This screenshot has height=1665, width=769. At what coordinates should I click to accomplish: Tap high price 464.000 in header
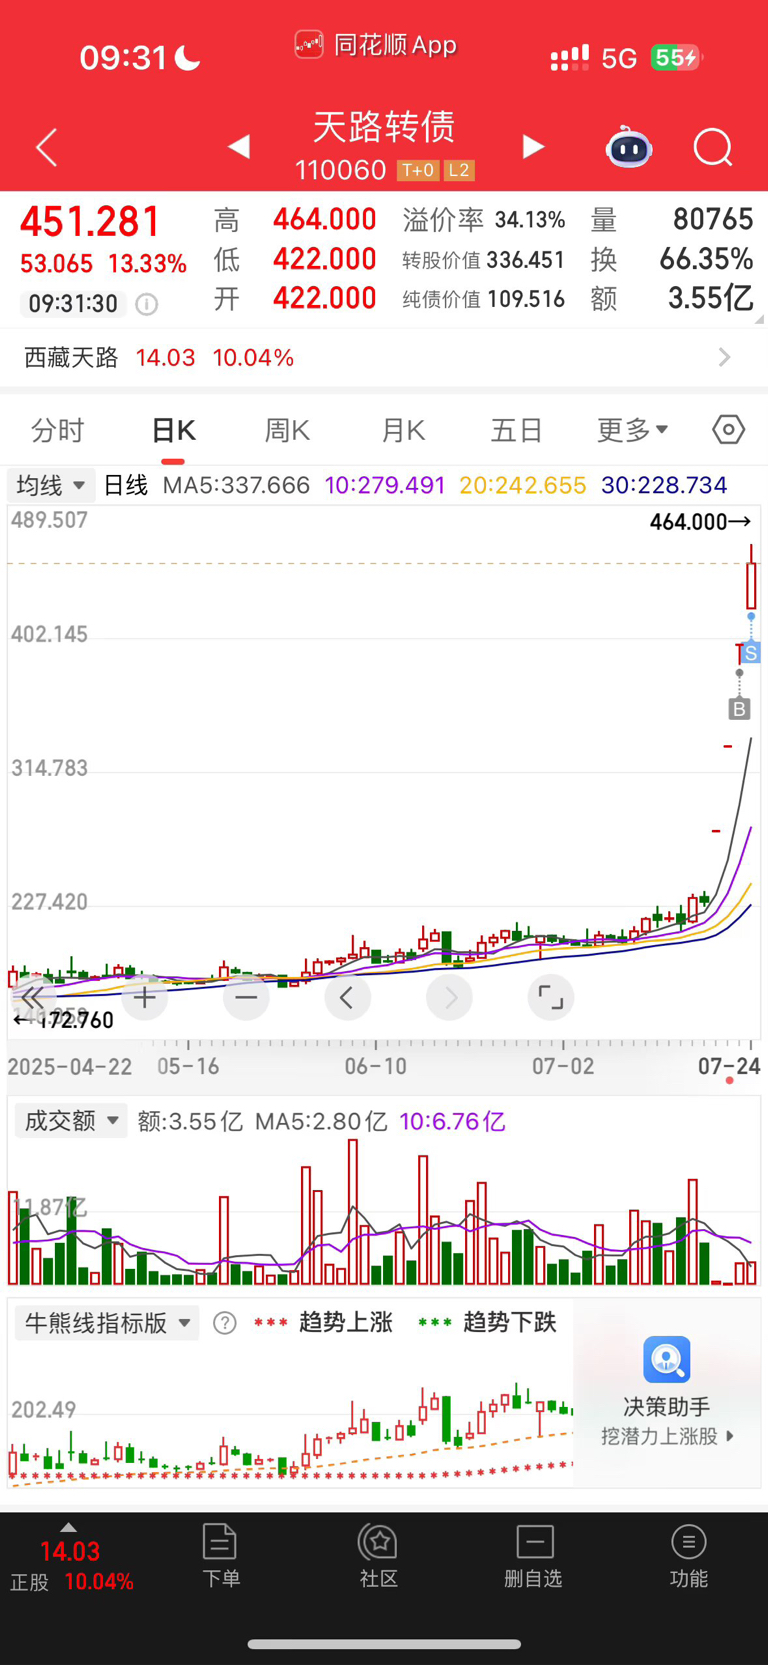click(325, 220)
